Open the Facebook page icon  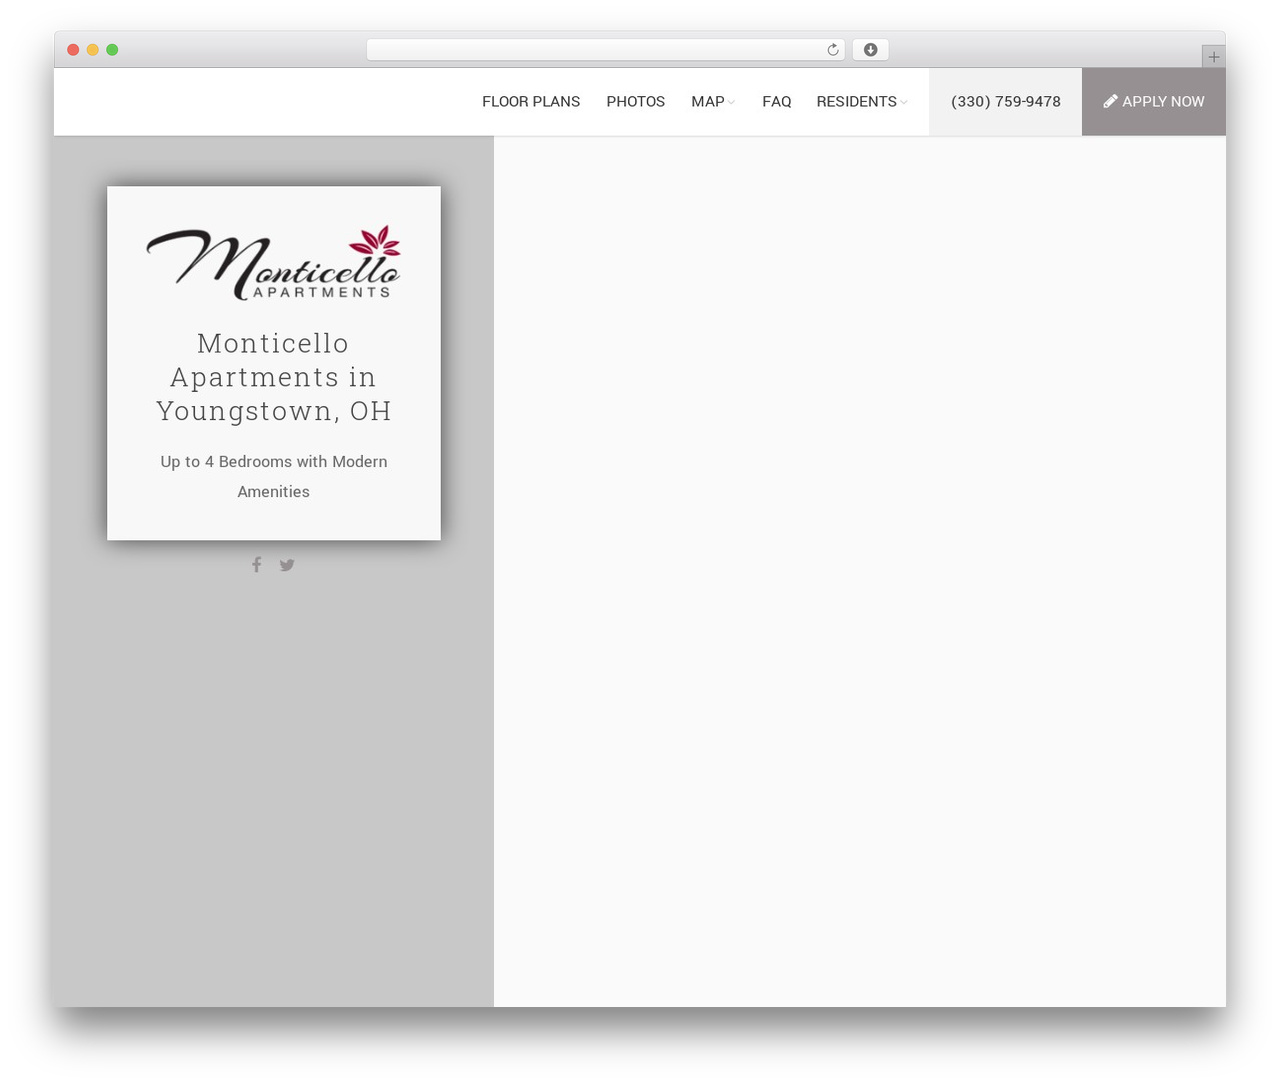(x=257, y=565)
